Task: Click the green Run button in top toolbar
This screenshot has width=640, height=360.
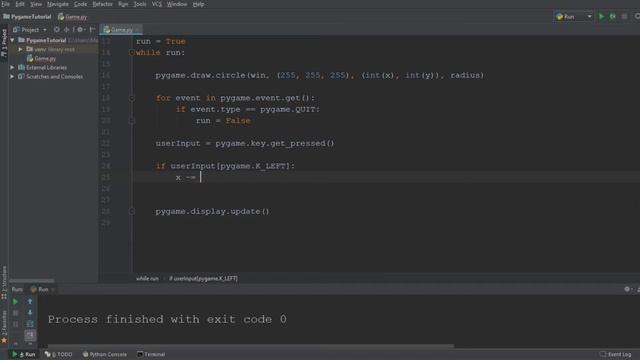Action: pos(601,17)
